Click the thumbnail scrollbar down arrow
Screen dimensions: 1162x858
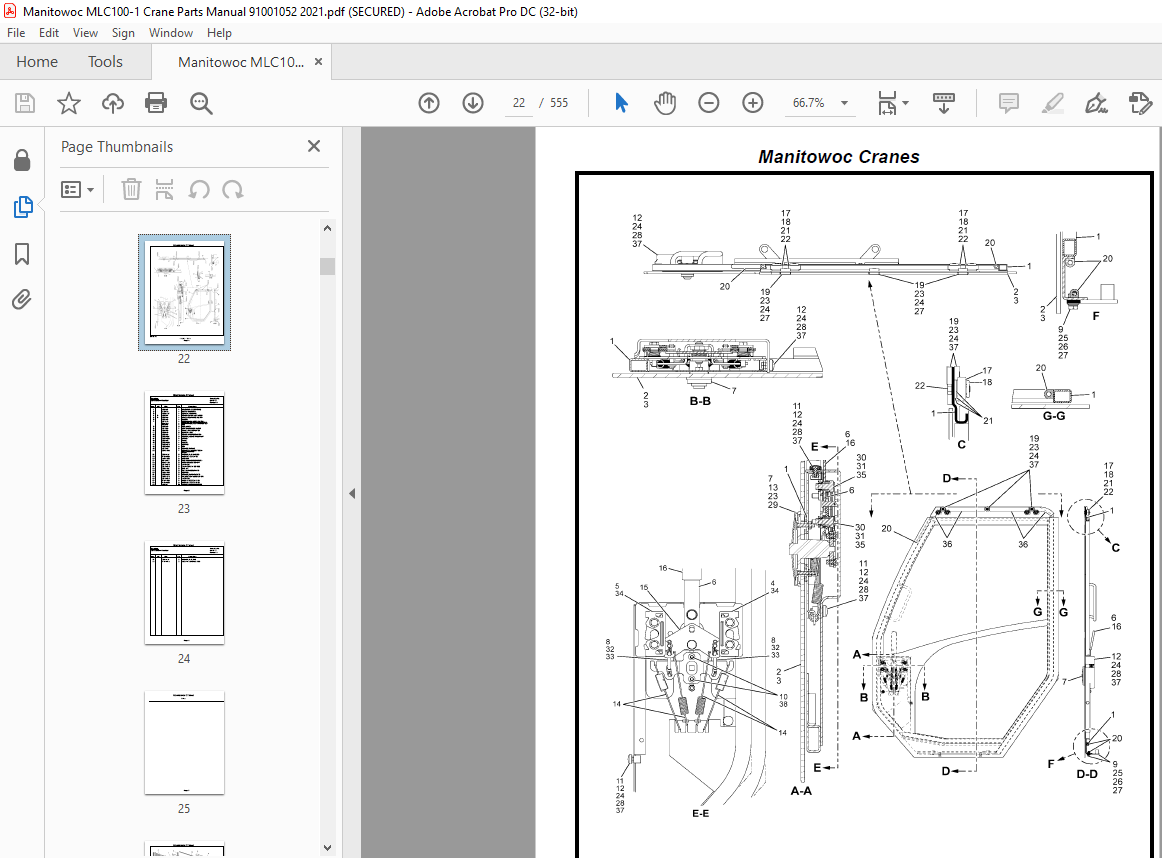pyautogui.click(x=328, y=848)
